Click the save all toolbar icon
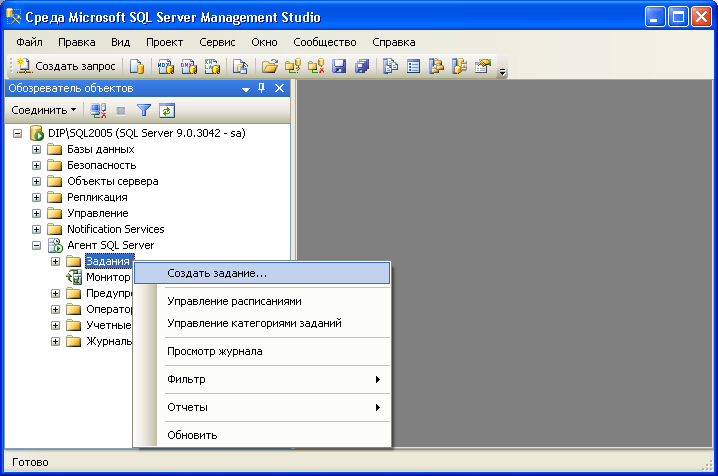Screen dimensions: 718x476 pos(361,67)
